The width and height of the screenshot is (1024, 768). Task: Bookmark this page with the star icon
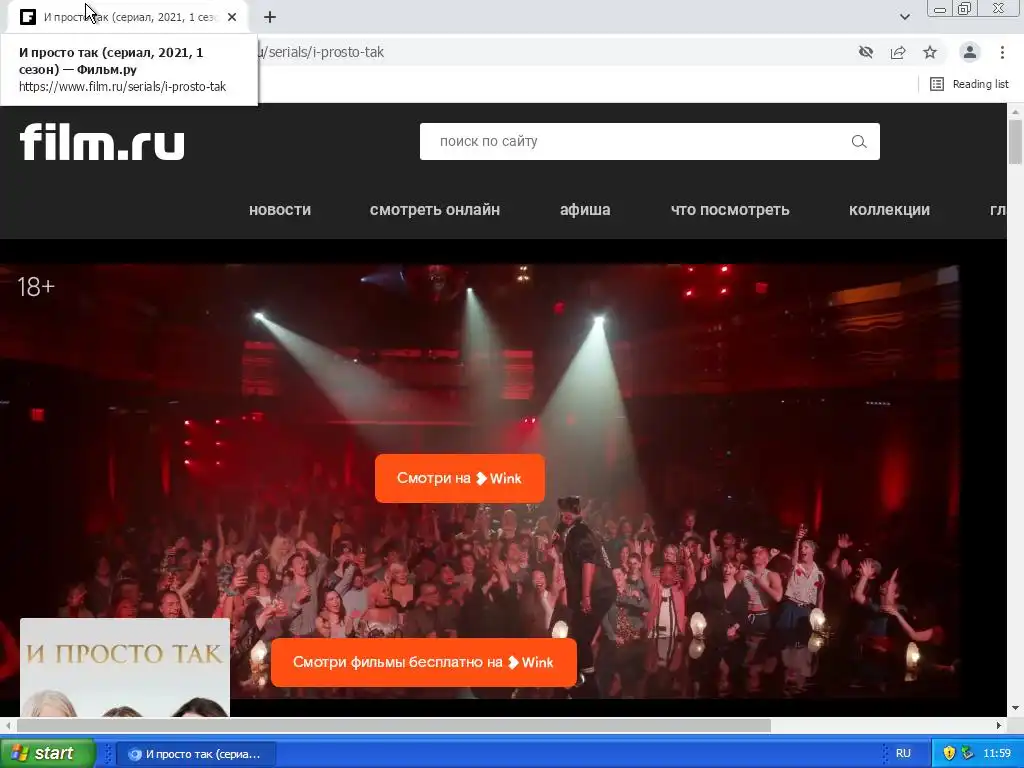coord(930,52)
